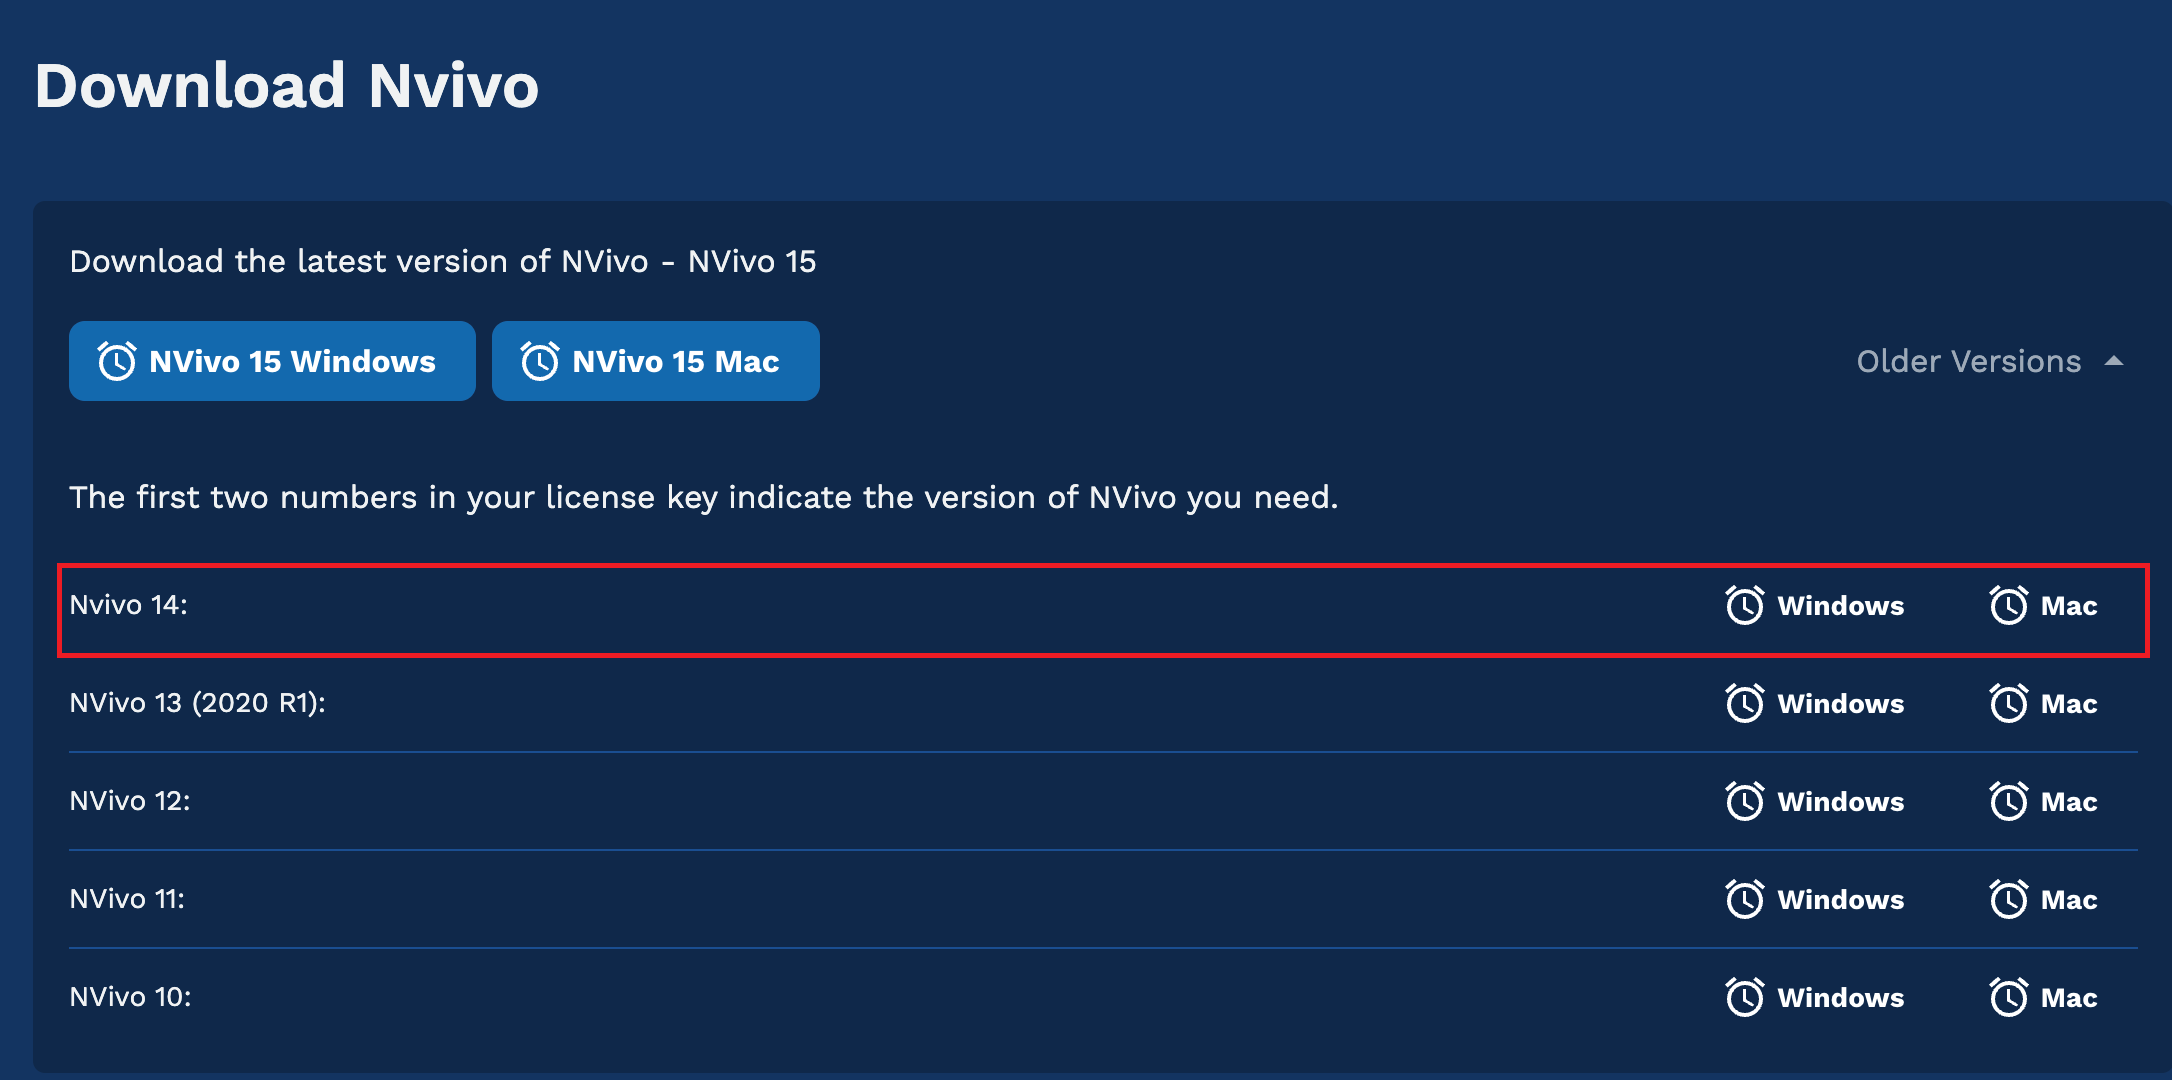Image resolution: width=2172 pixels, height=1080 pixels.
Task: Click the NVivo 15 Mac download button
Action: coord(656,361)
